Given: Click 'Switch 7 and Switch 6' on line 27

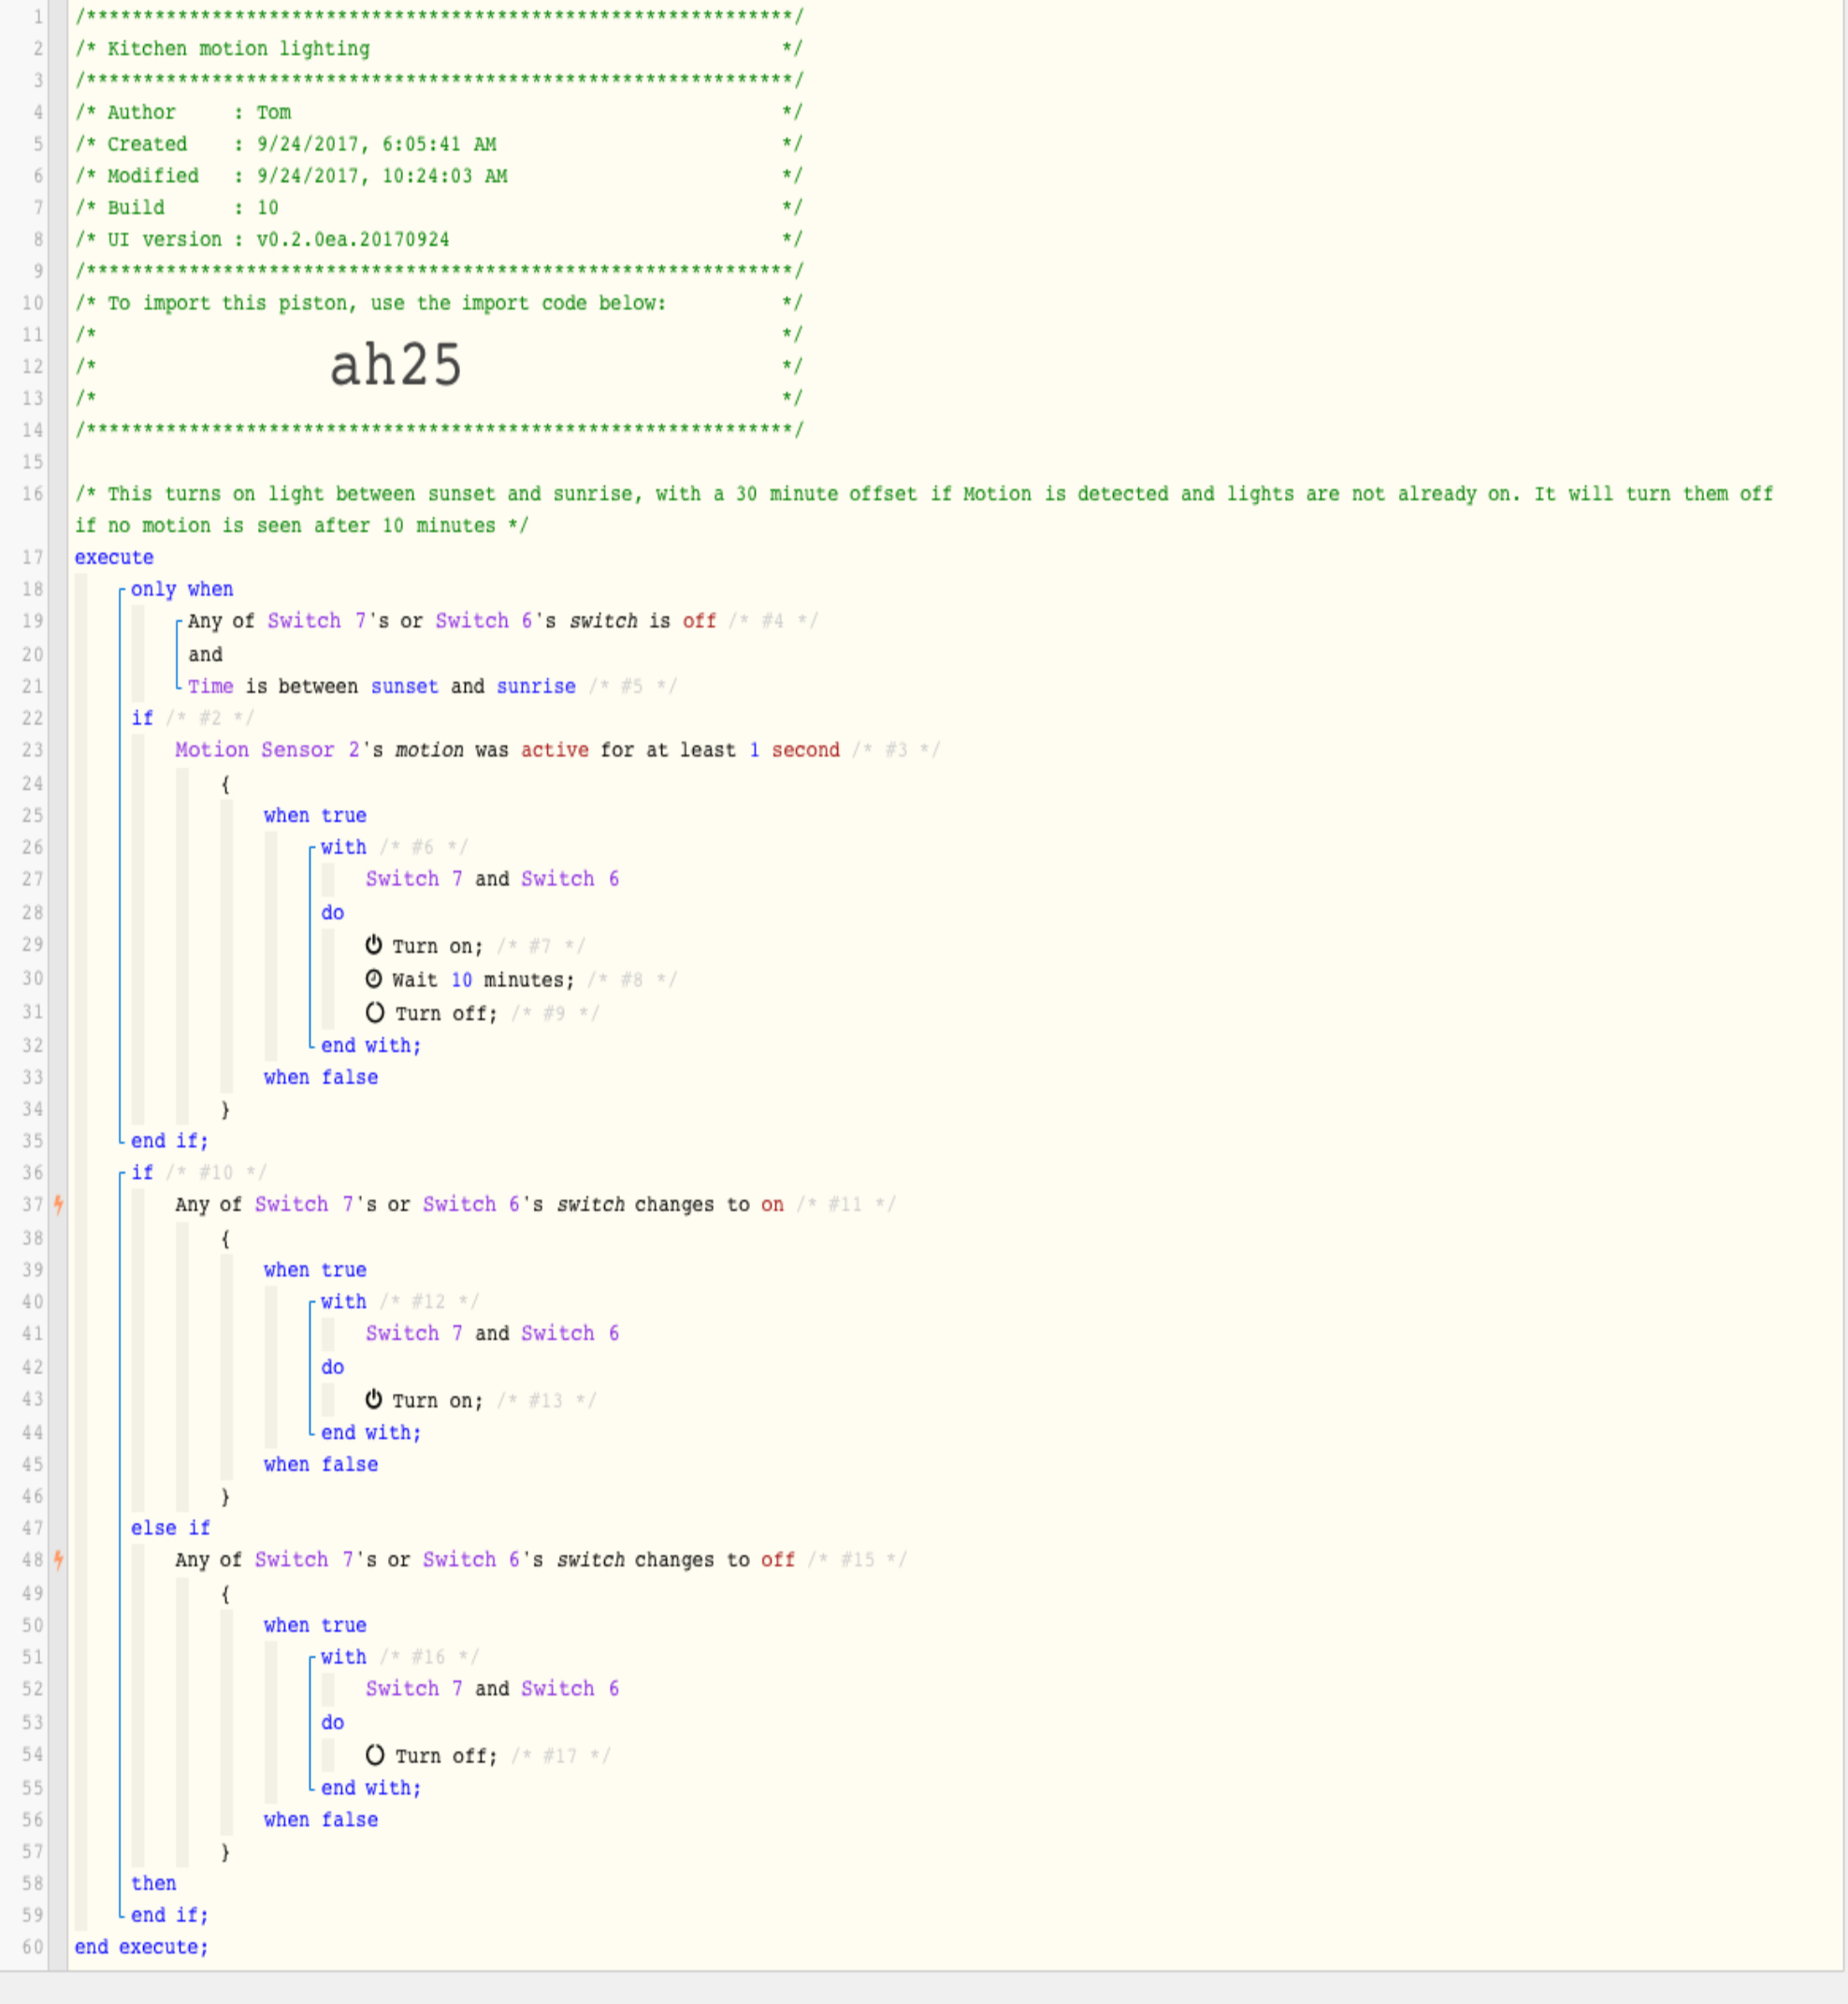Looking at the screenshot, I should [492, 879].
